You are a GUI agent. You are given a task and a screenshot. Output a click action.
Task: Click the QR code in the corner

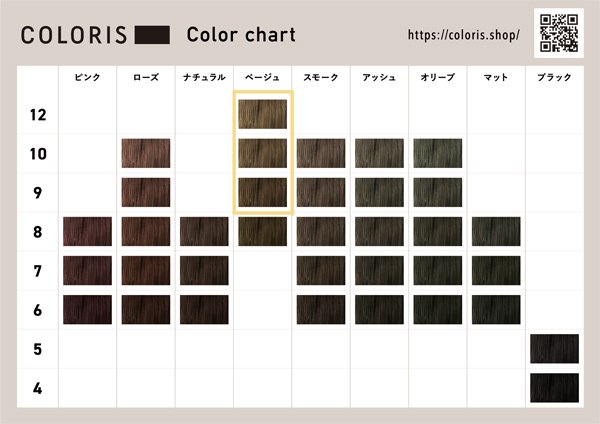click(559, 33)
